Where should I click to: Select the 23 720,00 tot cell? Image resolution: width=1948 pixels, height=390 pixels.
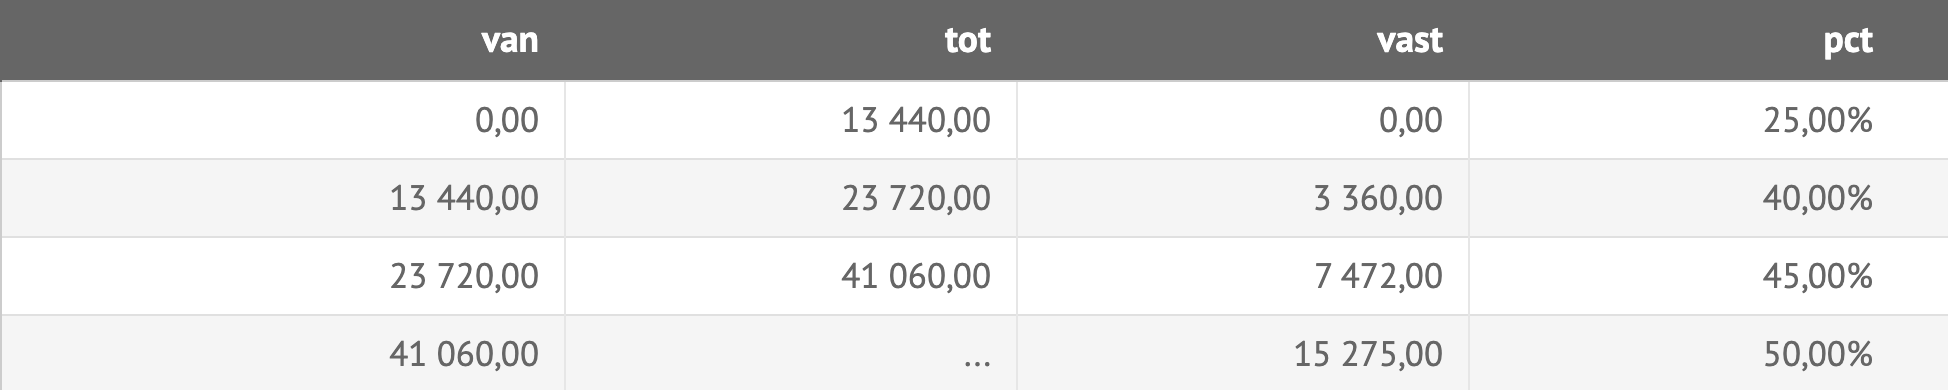pos(791,198)
